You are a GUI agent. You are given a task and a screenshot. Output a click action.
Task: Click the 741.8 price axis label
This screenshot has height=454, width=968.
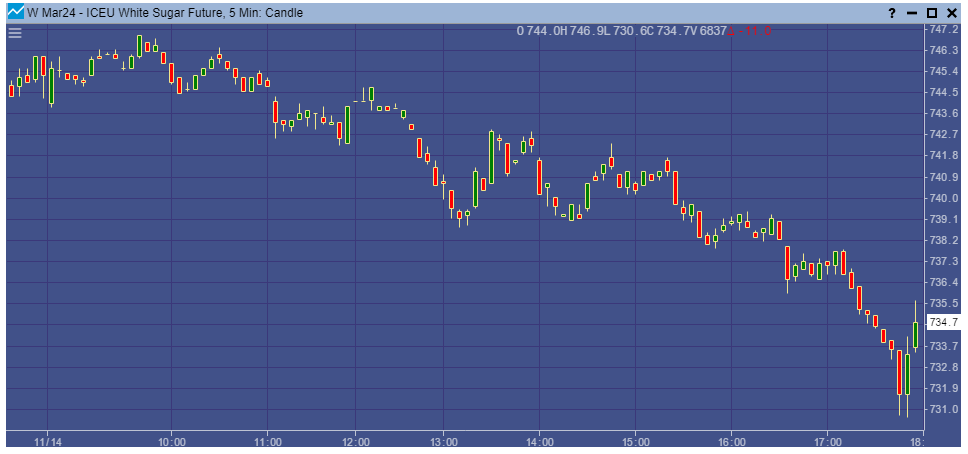(943, 156)
